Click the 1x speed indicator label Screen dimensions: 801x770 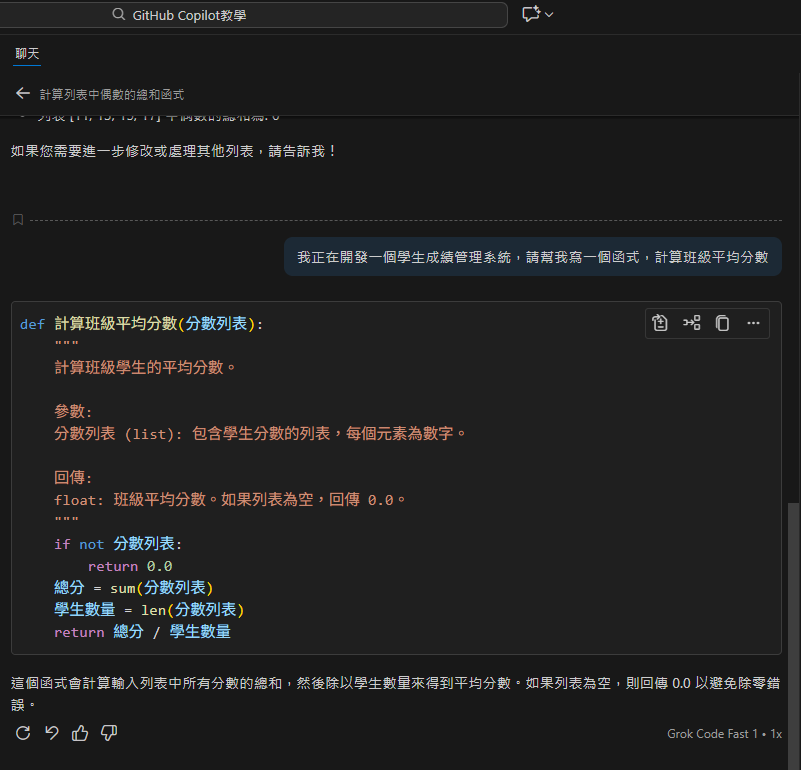(776, 733)
